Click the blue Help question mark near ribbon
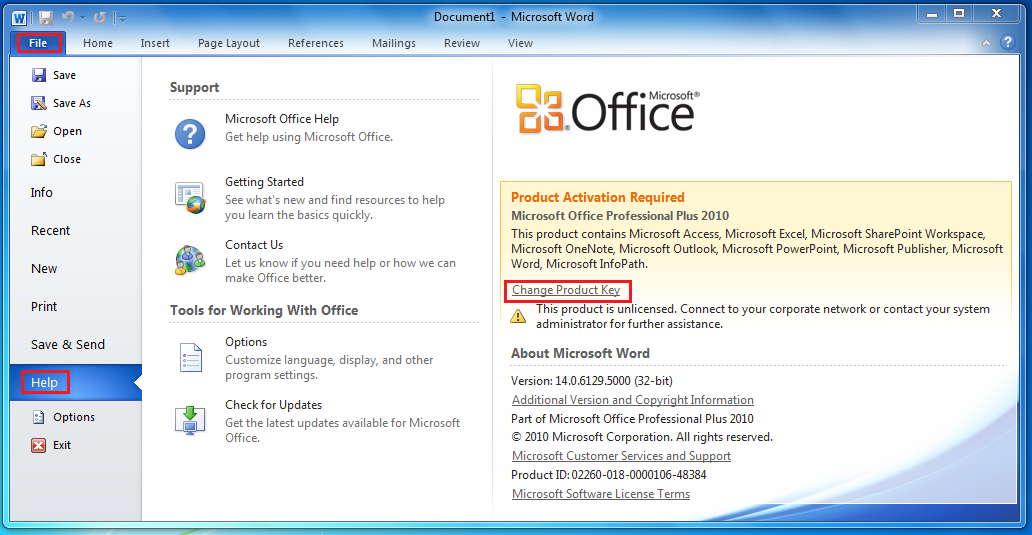This screenshot has height=535, width=1032. tap(1007, 42)
